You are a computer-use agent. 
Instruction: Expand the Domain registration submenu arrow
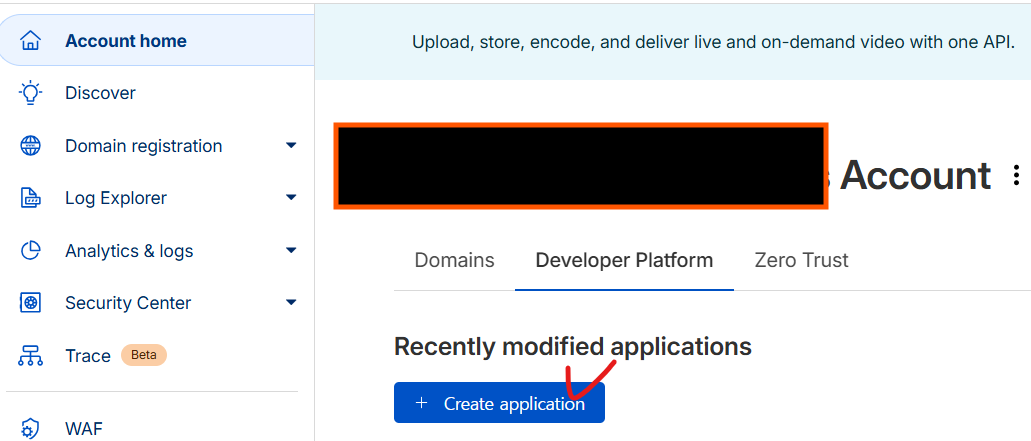[x=291, y=145]
